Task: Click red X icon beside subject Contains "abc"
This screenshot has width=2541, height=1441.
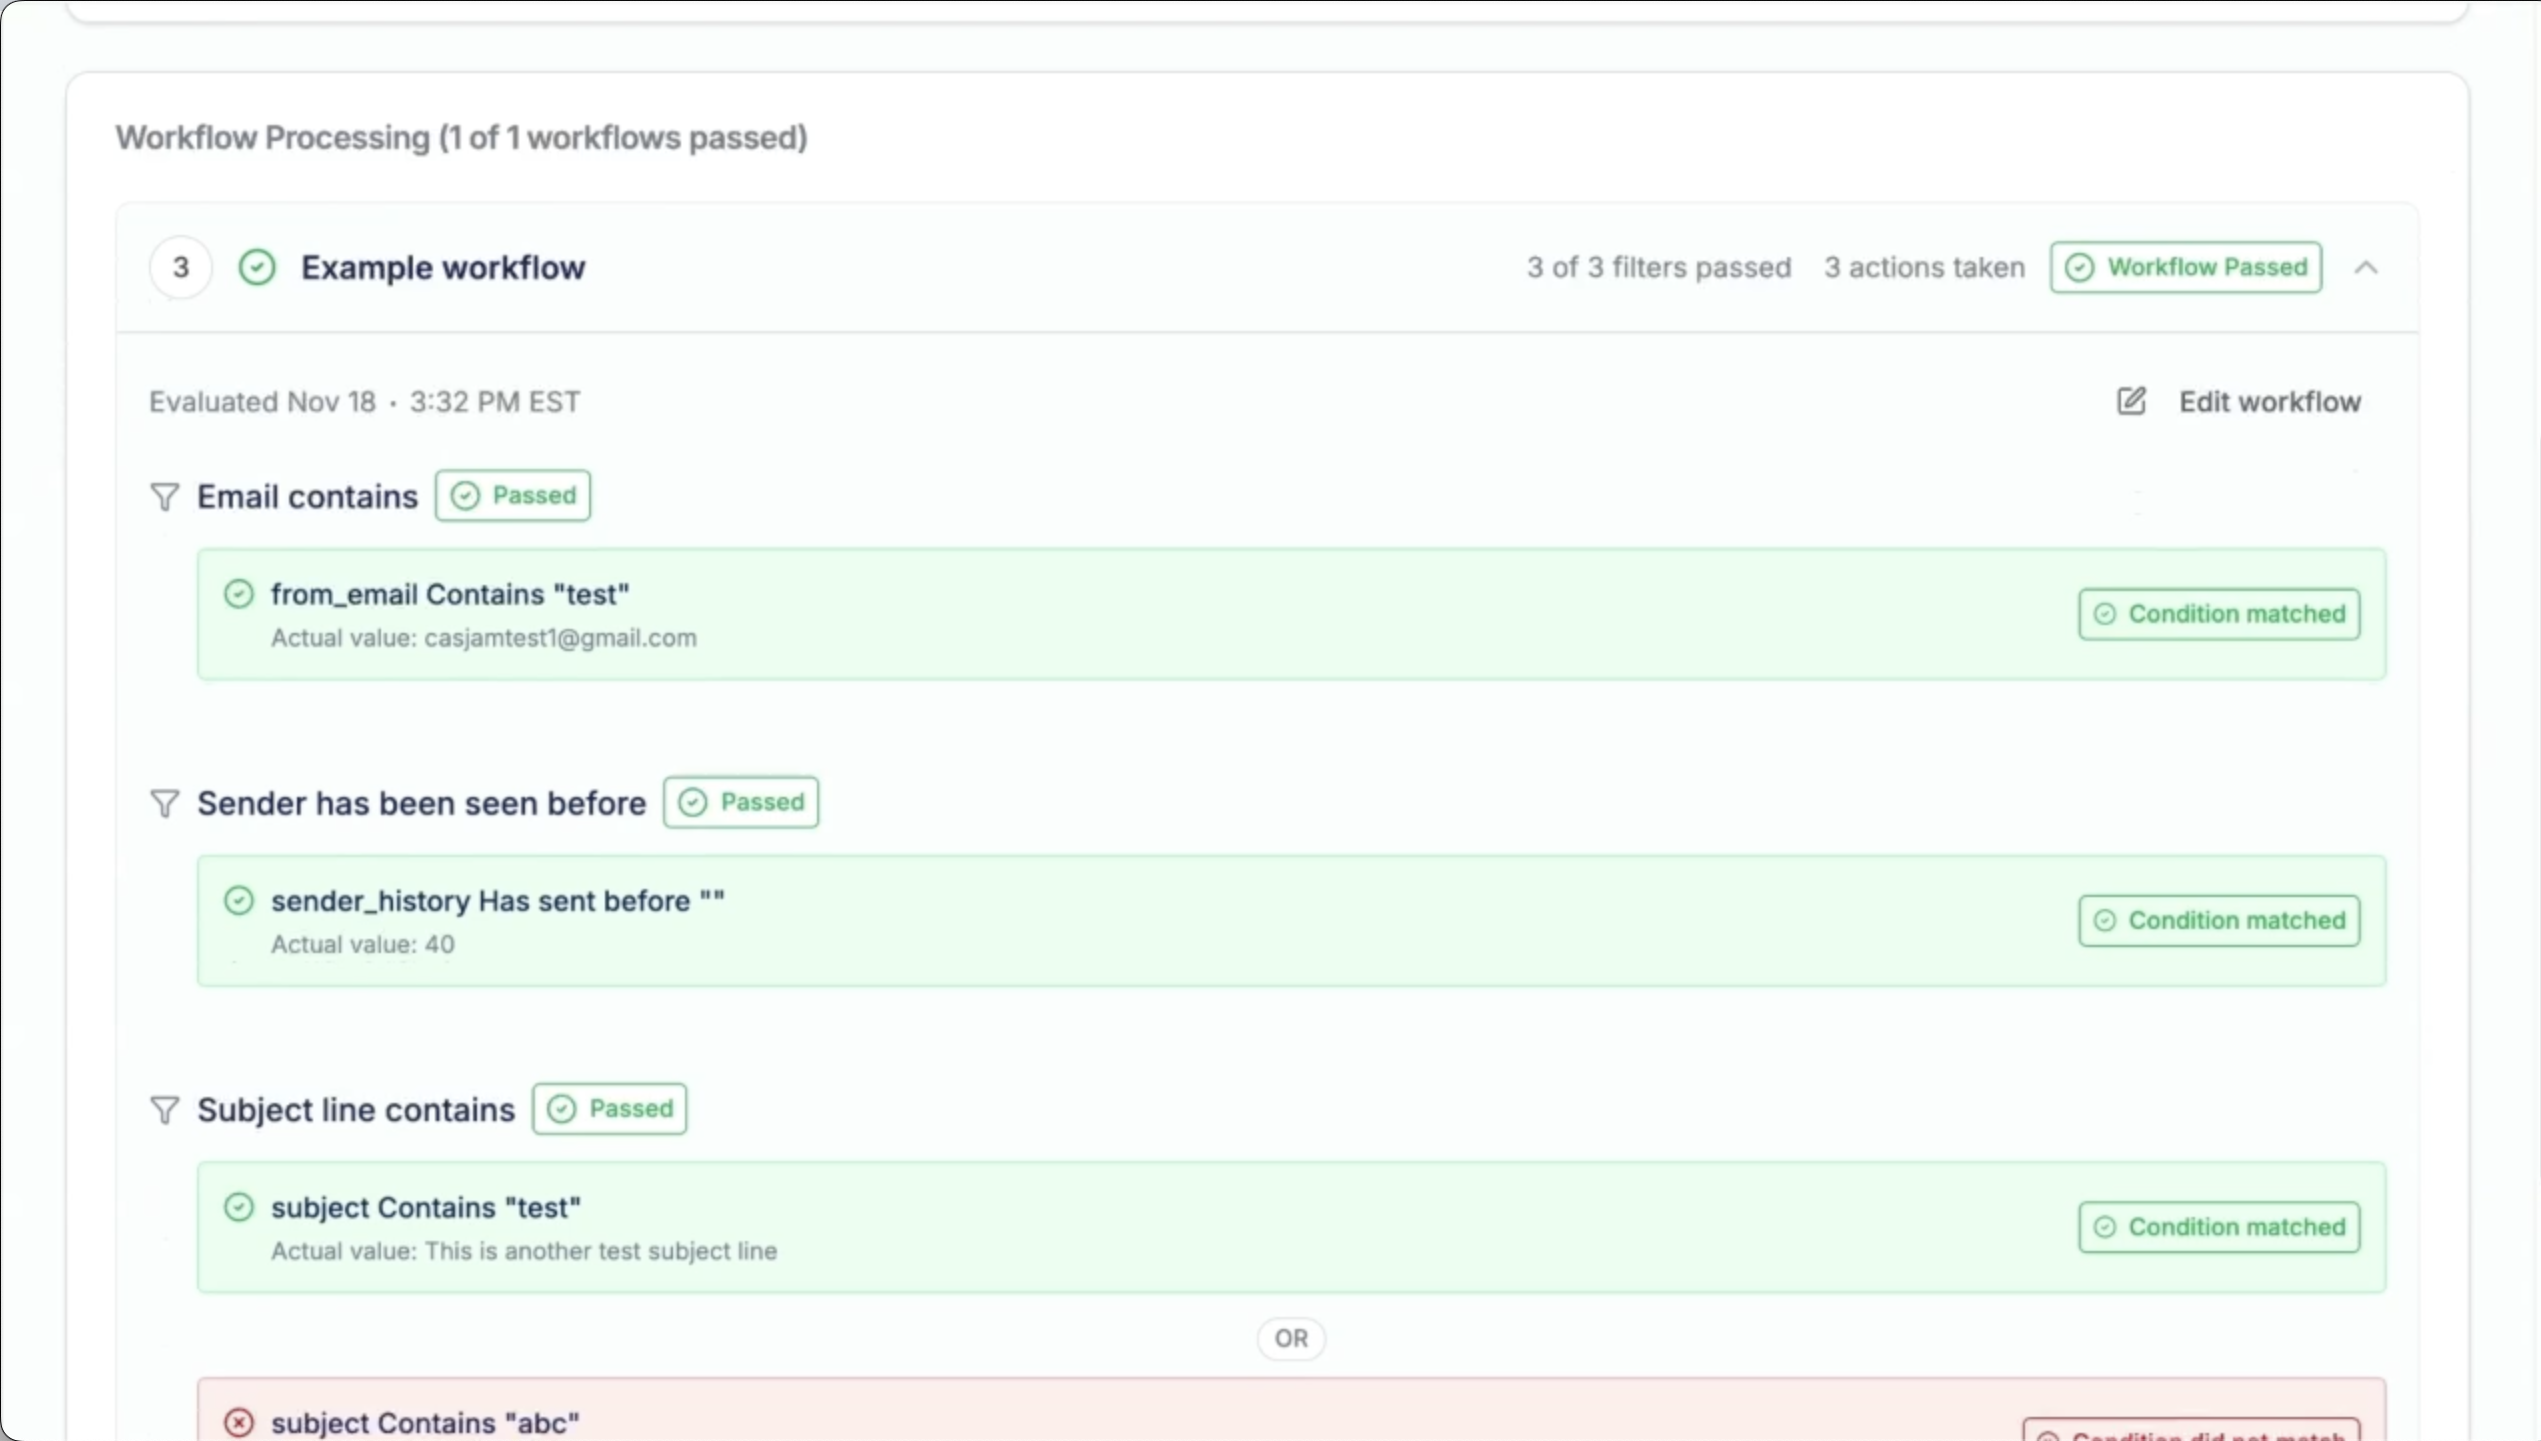Action: tap(239, 1422)
